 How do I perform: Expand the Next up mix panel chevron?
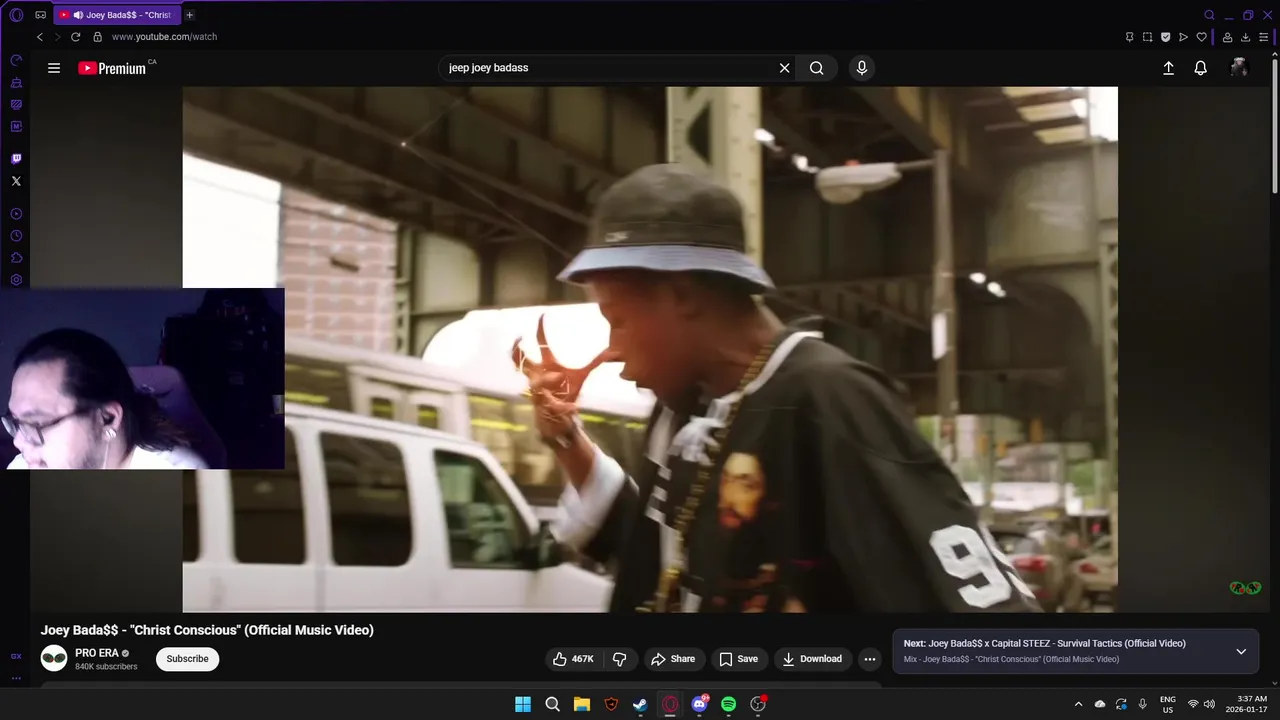point(1241,651)
